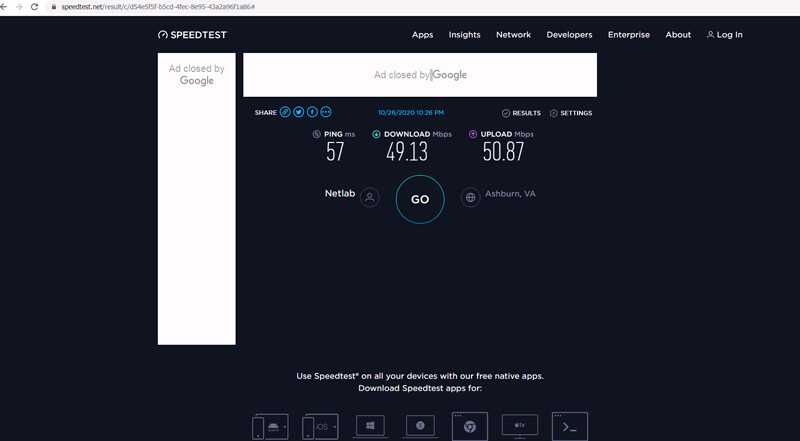
Task: Open the iOS app download icon
Action: pos(320,426)
